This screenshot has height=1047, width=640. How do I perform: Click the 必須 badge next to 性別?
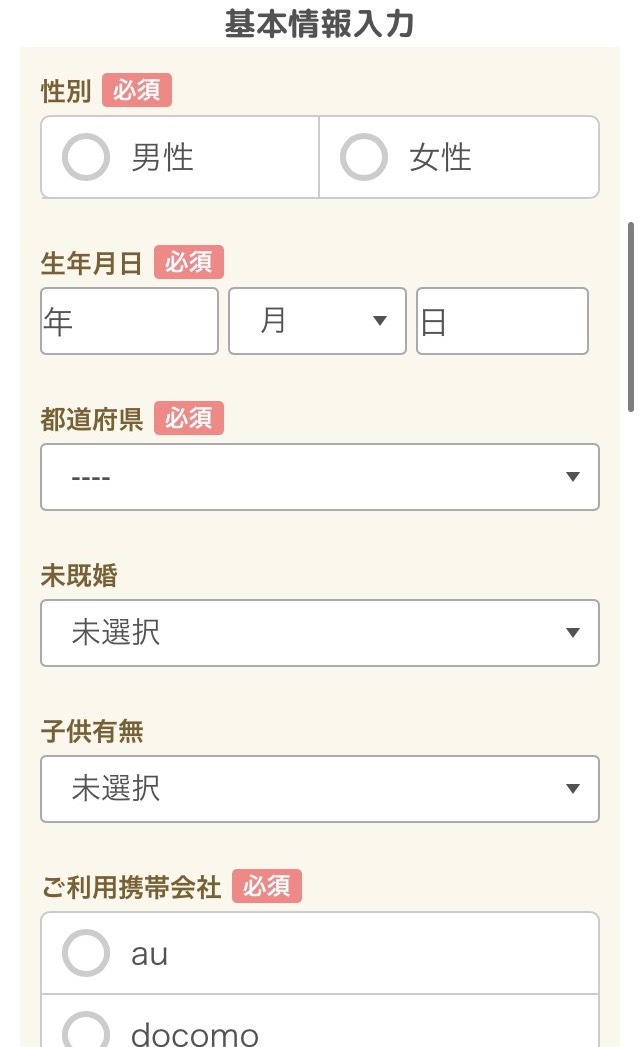point(136,90)
